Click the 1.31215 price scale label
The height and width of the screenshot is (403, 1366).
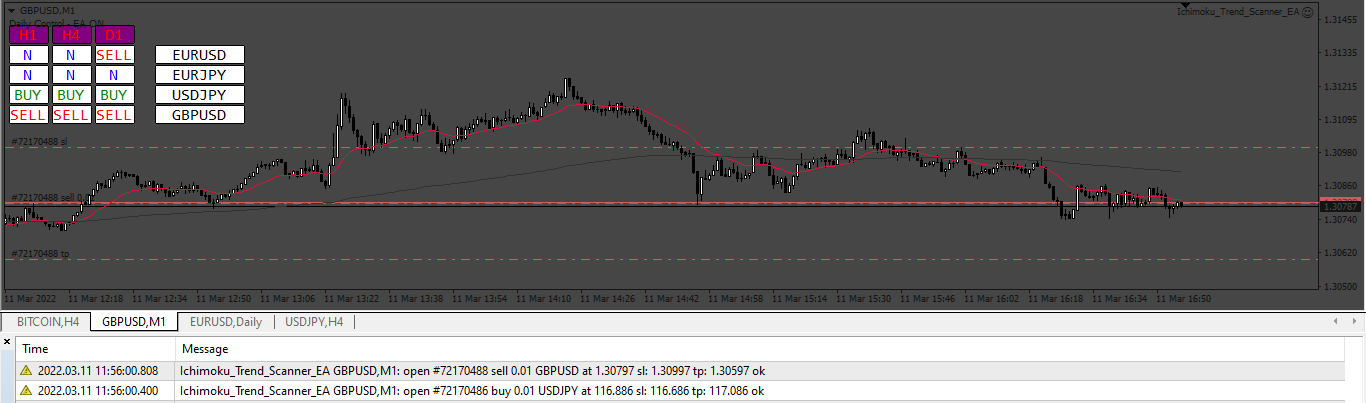pyautogui.click(x=1340, y=87)
